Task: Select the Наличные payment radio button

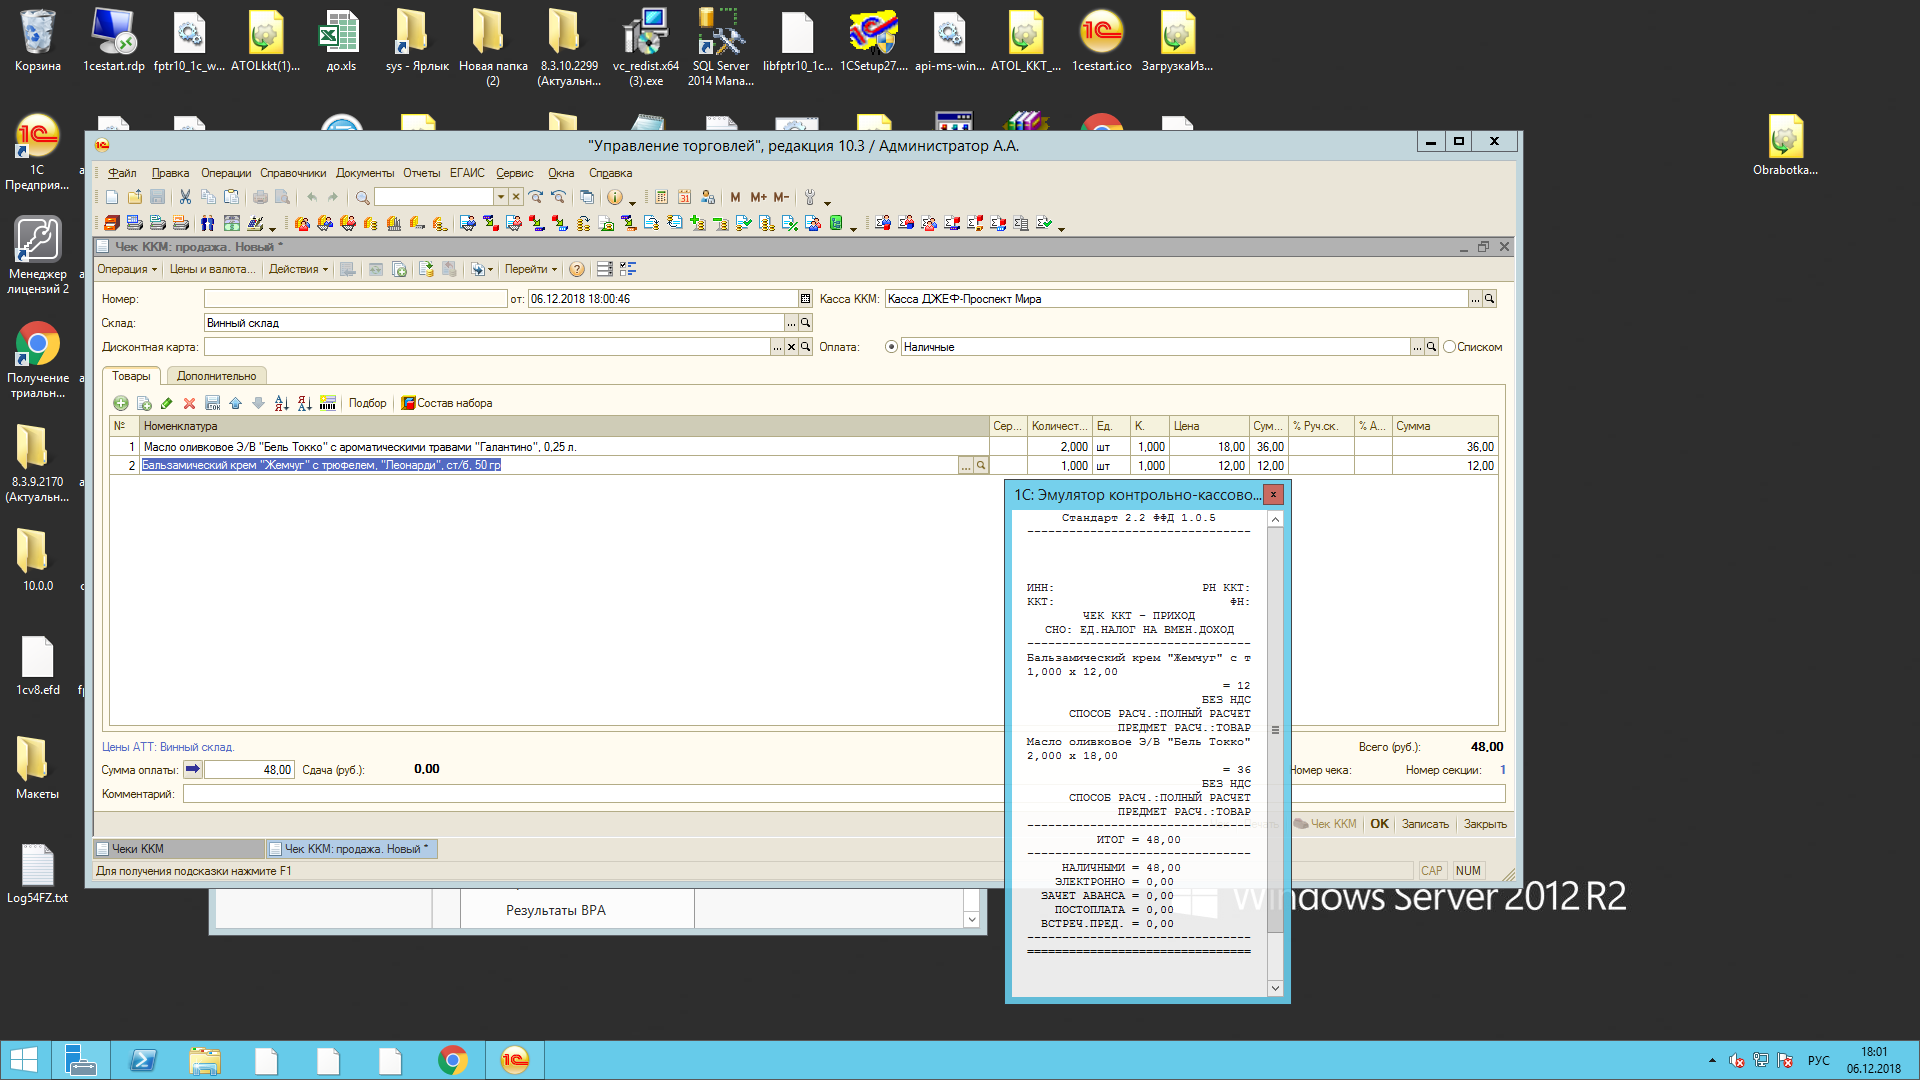Action: (x=891, y=347)
